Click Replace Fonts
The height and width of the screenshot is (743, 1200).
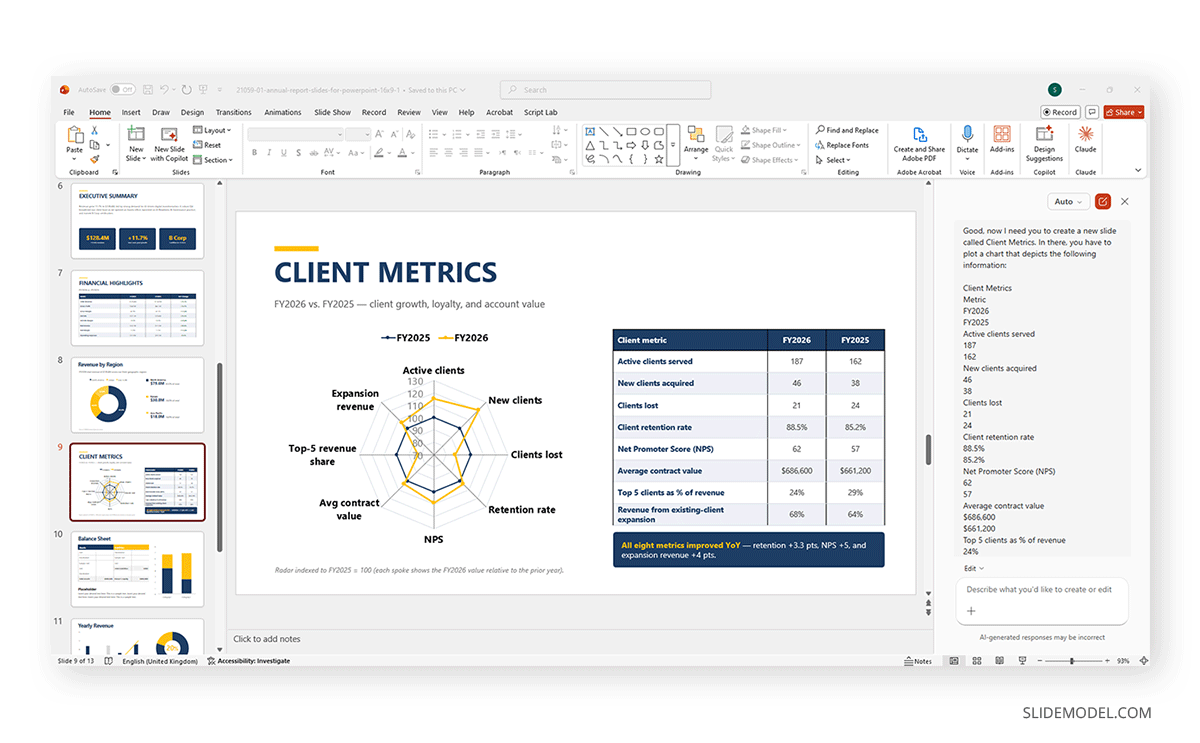(x=841, y=145)
